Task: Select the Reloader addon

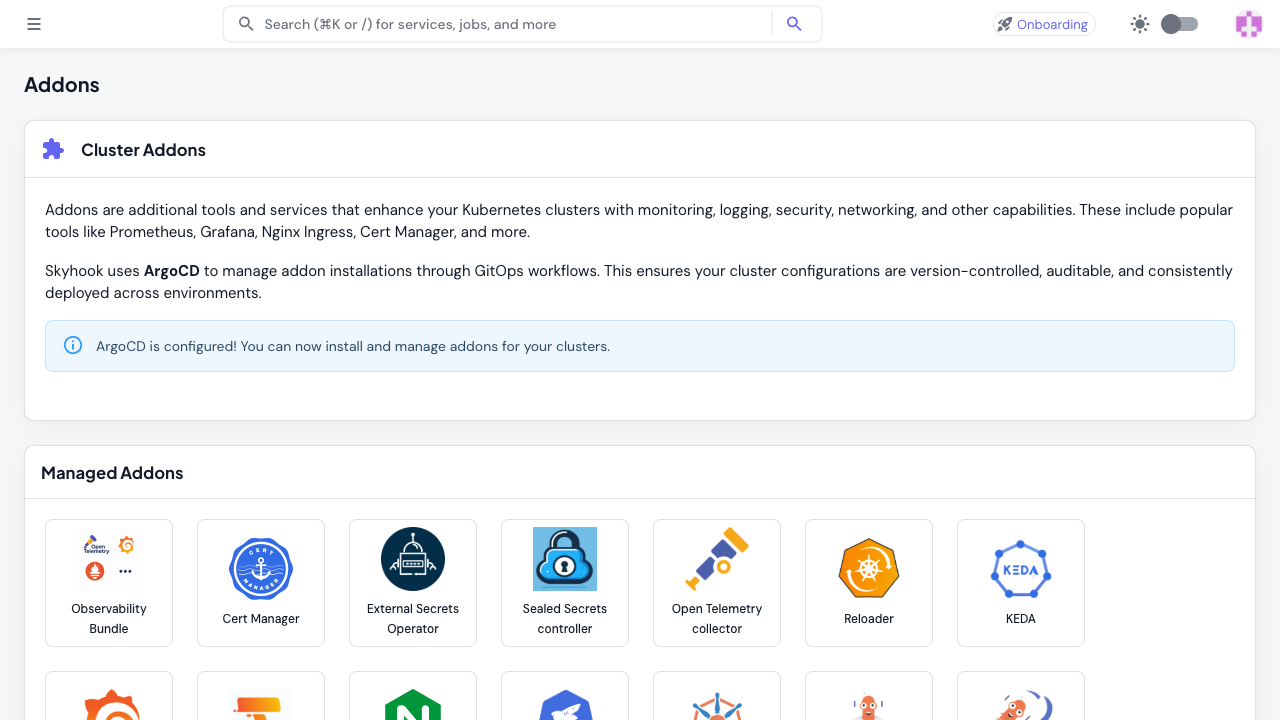Action: coord(869,583)
